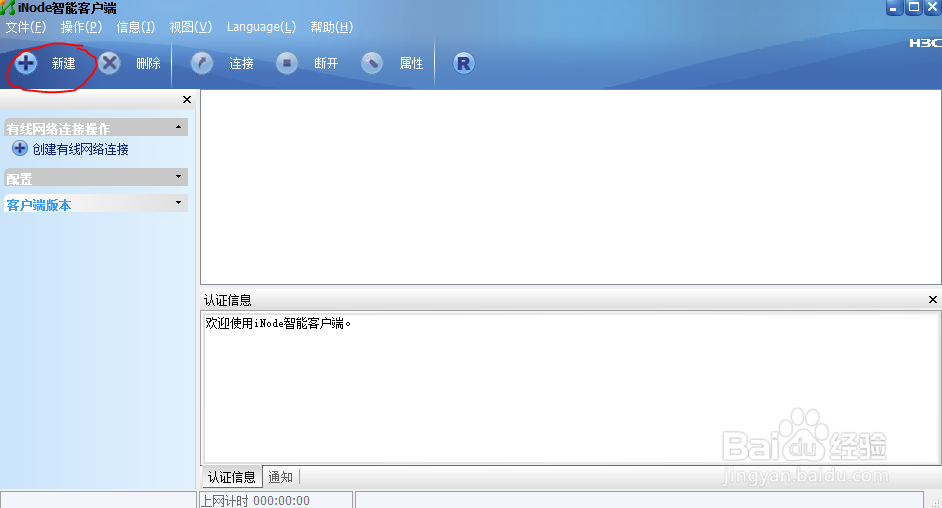Screen dimensions: 942x508
Task: Click the 删除 toolbar label
Action: coord(148,64)
